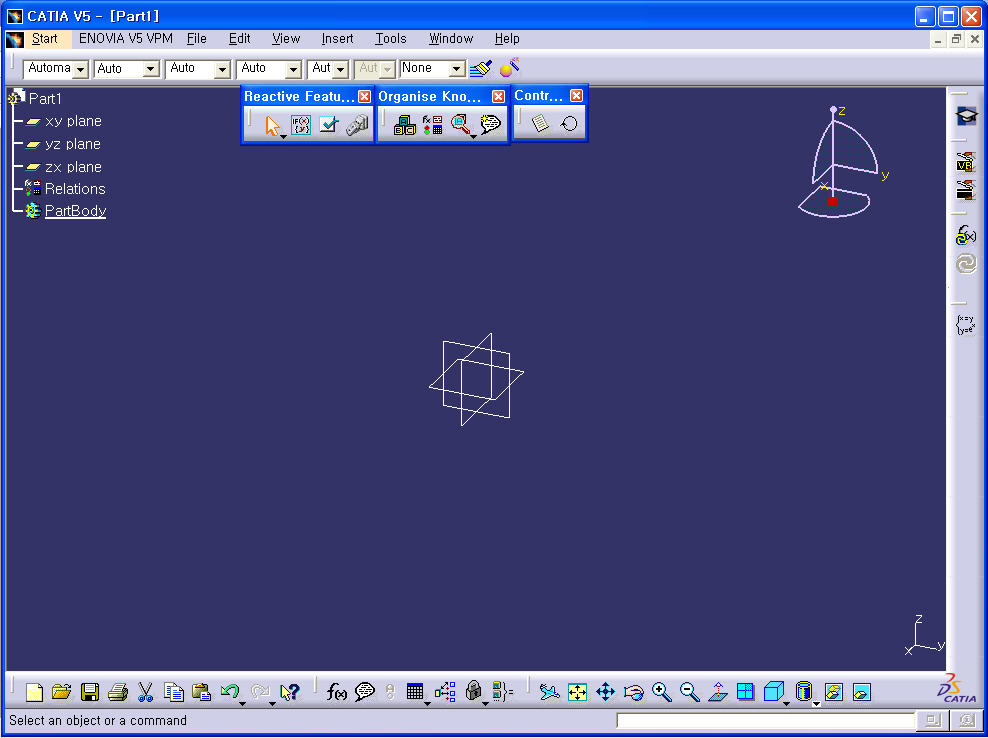Image resolution: width=988 pixels, height=738 pixels.
Task: Open the Insert menu
Action: click(x=337, y=38)
